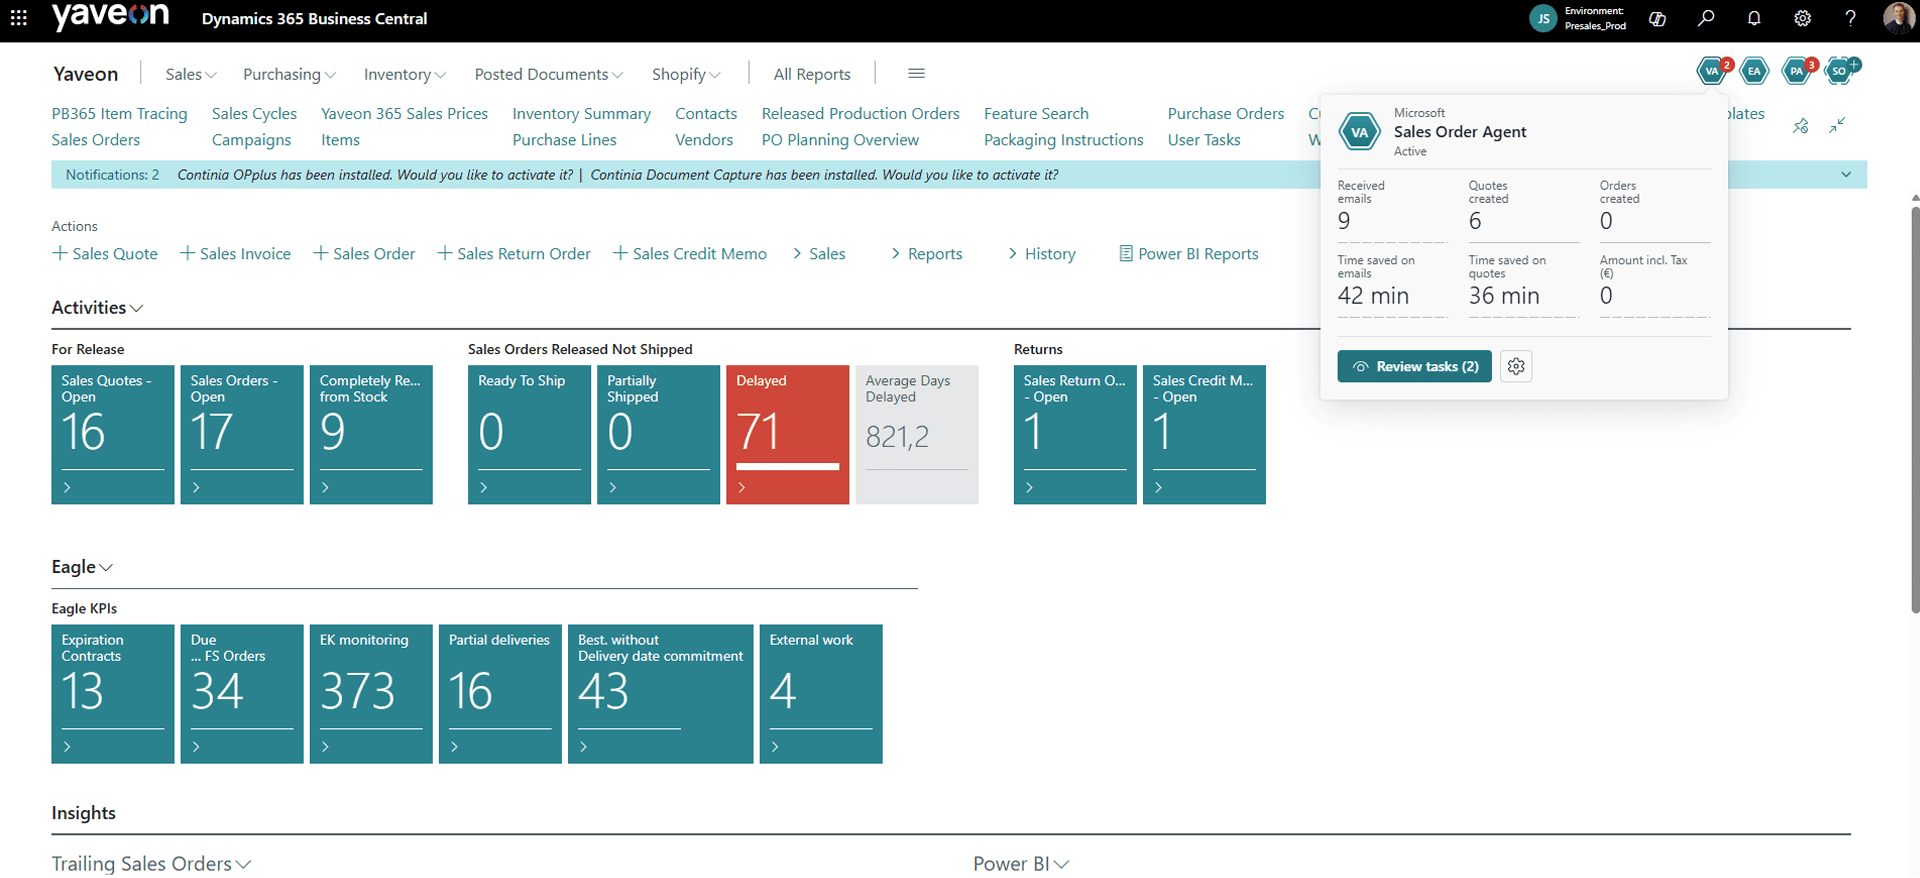Expand the Sales menu dropdown
The image size is (1920, 878).
click(191, 74)
